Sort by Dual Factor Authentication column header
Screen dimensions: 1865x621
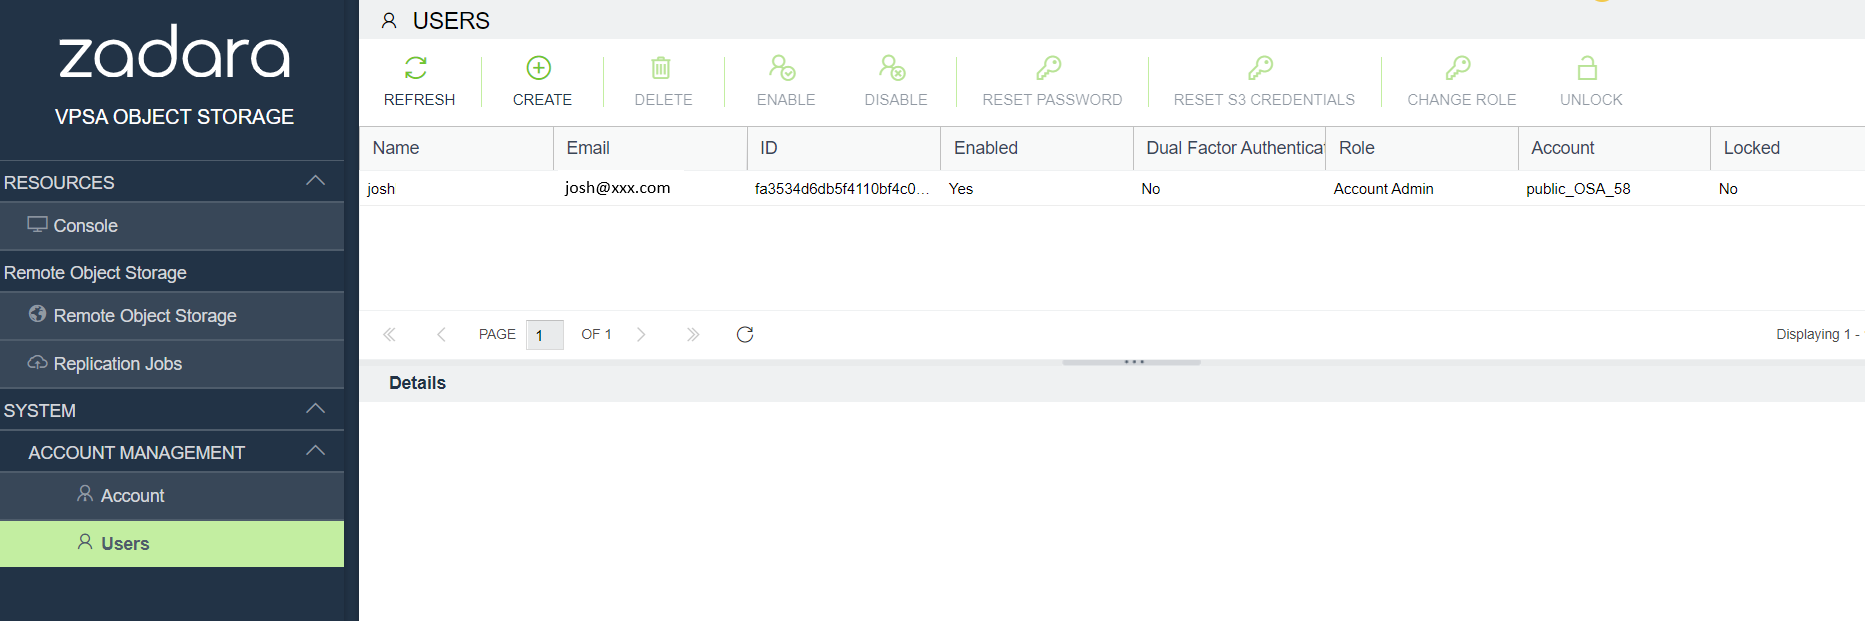point(1230,148)
